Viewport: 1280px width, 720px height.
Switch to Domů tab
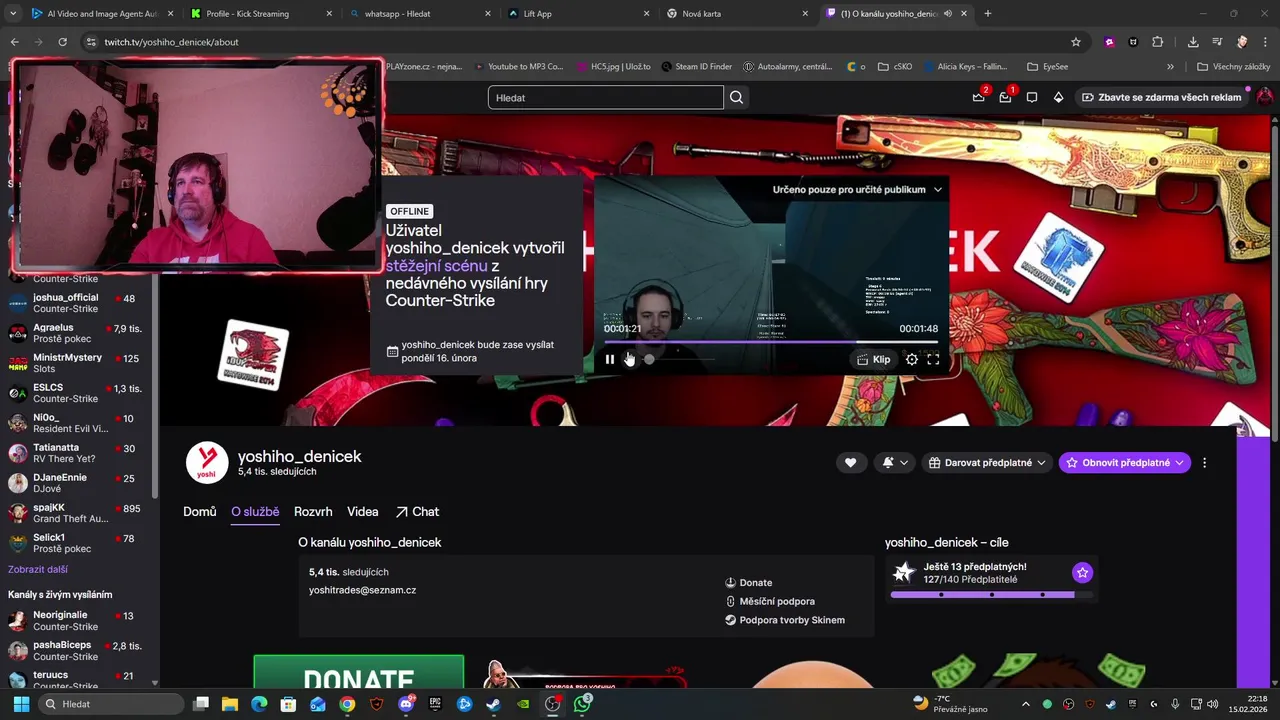click(x=200, y=511)
